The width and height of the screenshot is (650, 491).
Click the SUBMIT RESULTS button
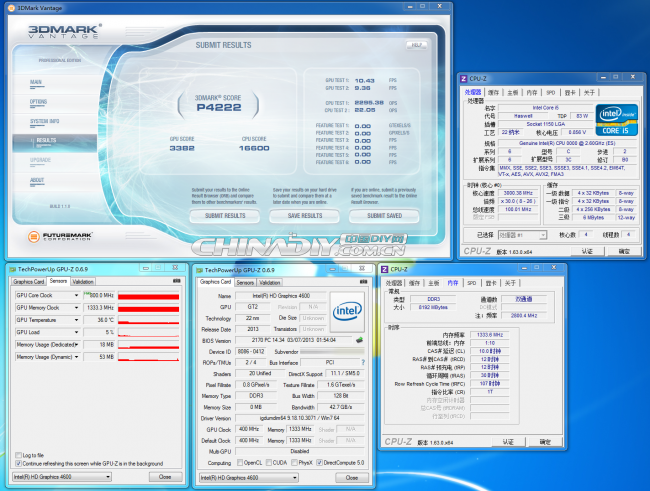pos(225,216)
